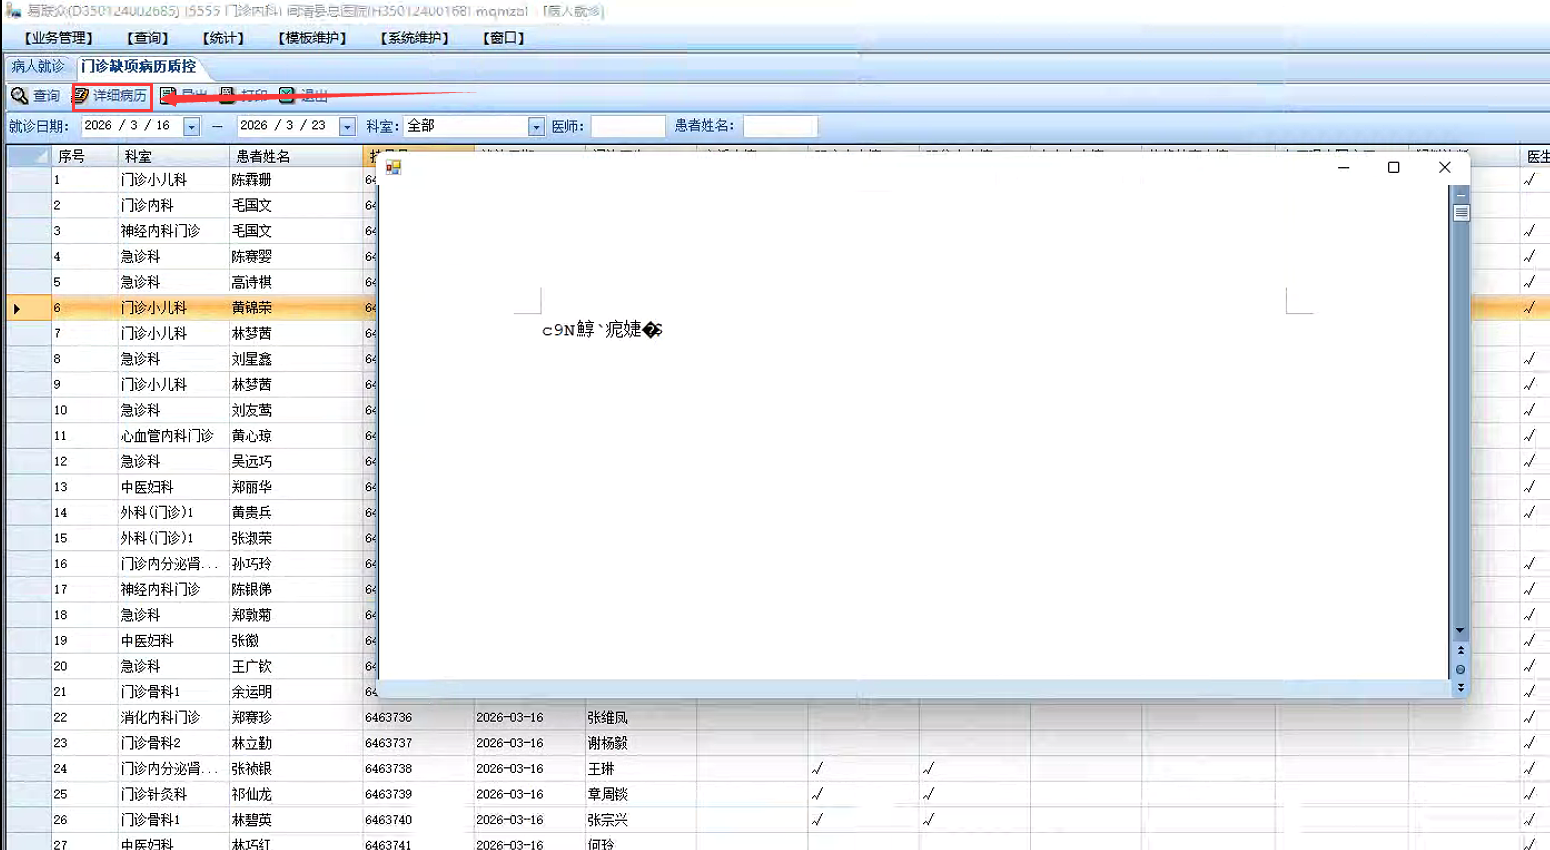The width and height of the screenshot is (1550, 850).
Task: Click doctor 张宗兴 in row 26
Action: click(x=608, y=820)
